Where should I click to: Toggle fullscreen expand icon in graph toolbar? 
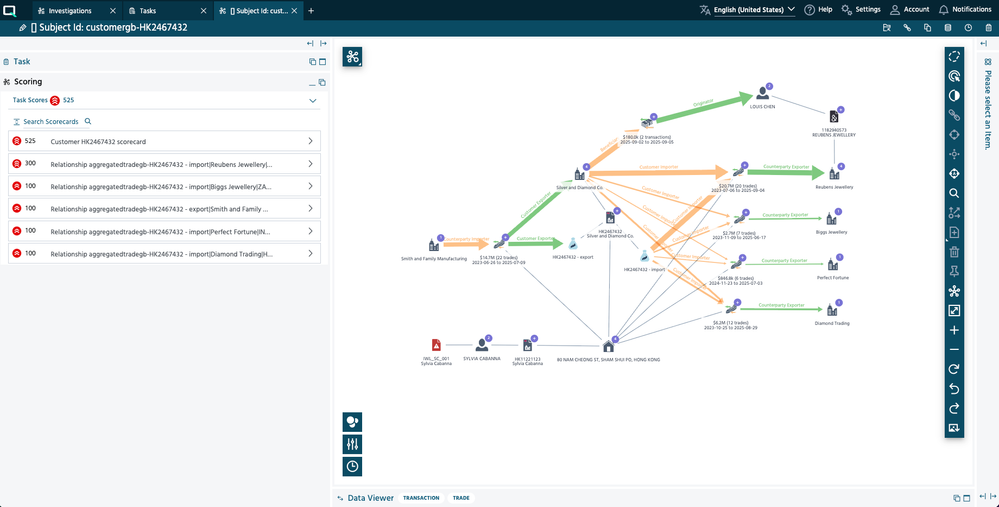point(954,311)
